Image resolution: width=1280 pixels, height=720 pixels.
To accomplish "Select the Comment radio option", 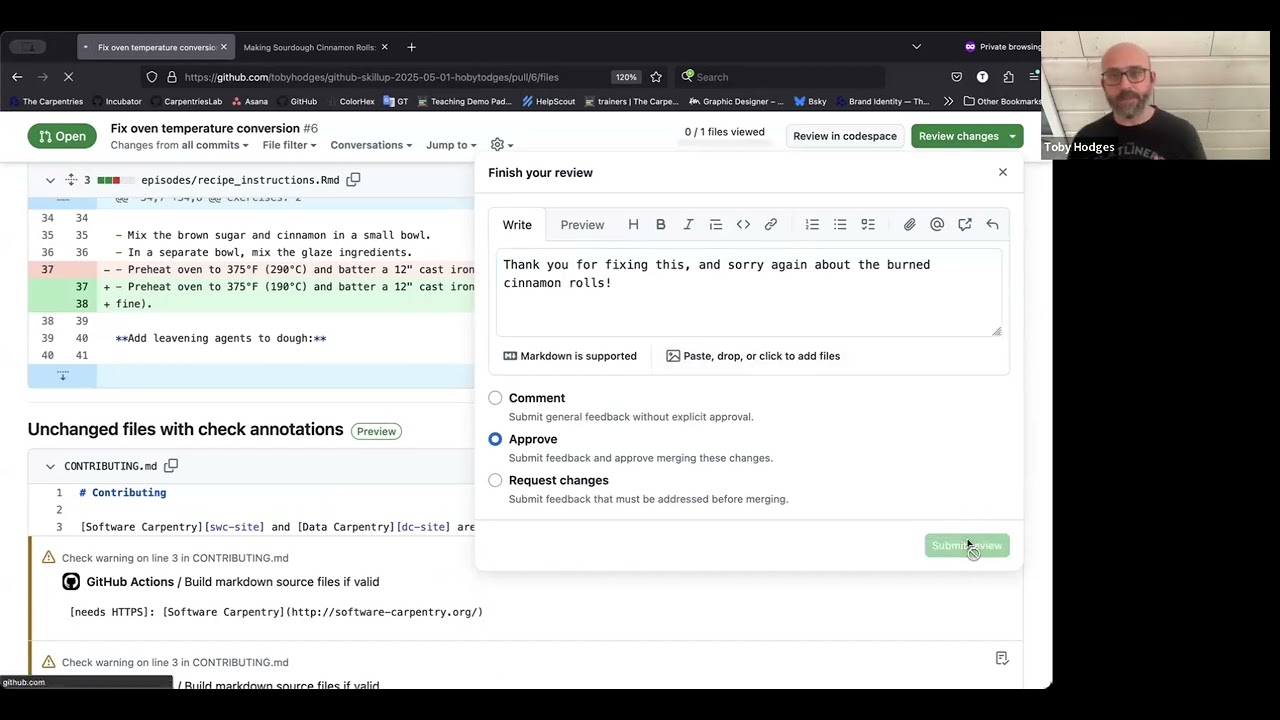I will tap(495, 398).
